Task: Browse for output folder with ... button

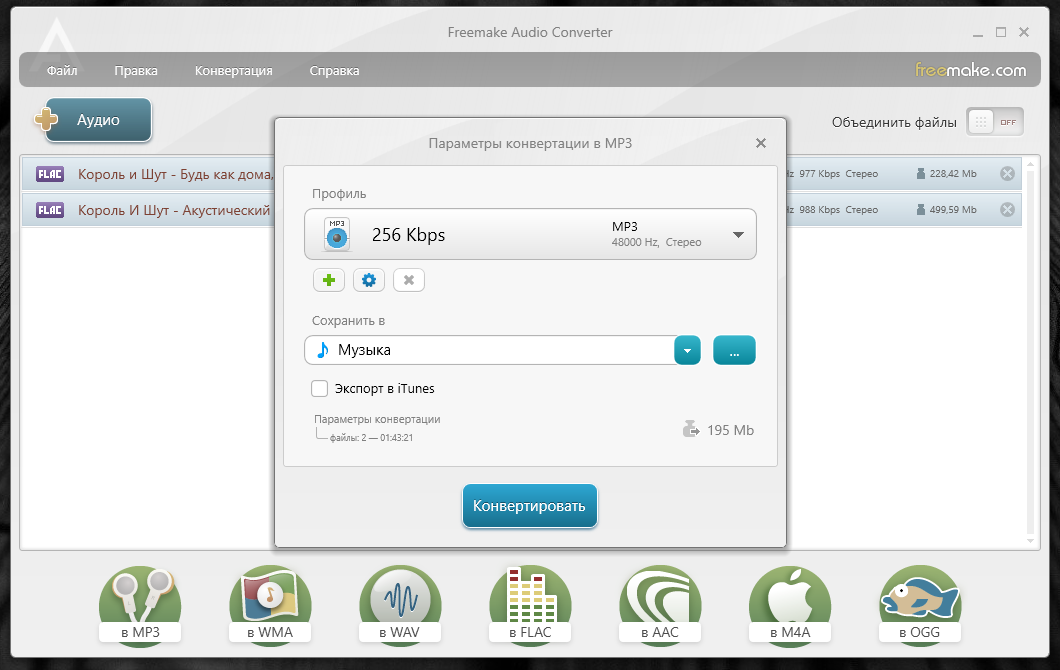Action: point(734,350)
